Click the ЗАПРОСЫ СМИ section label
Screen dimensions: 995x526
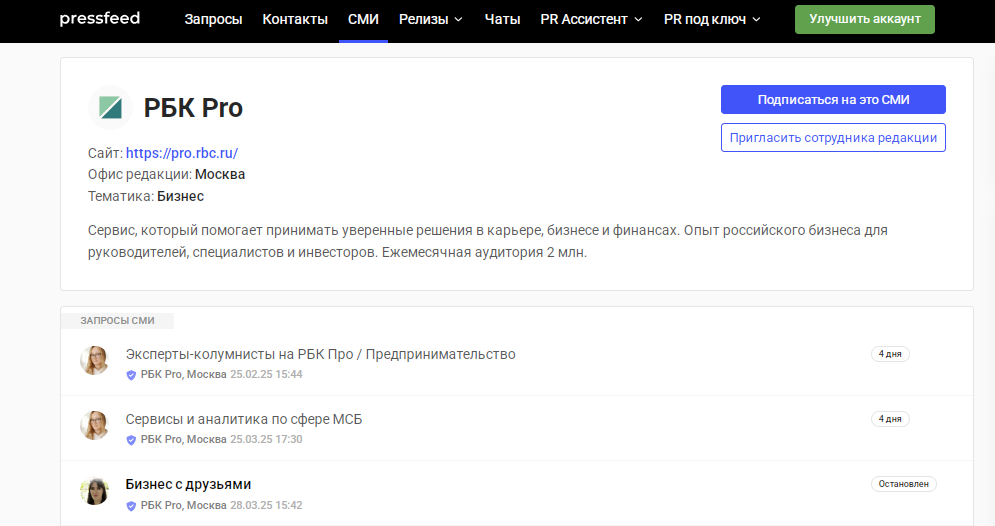coord(117,321)
